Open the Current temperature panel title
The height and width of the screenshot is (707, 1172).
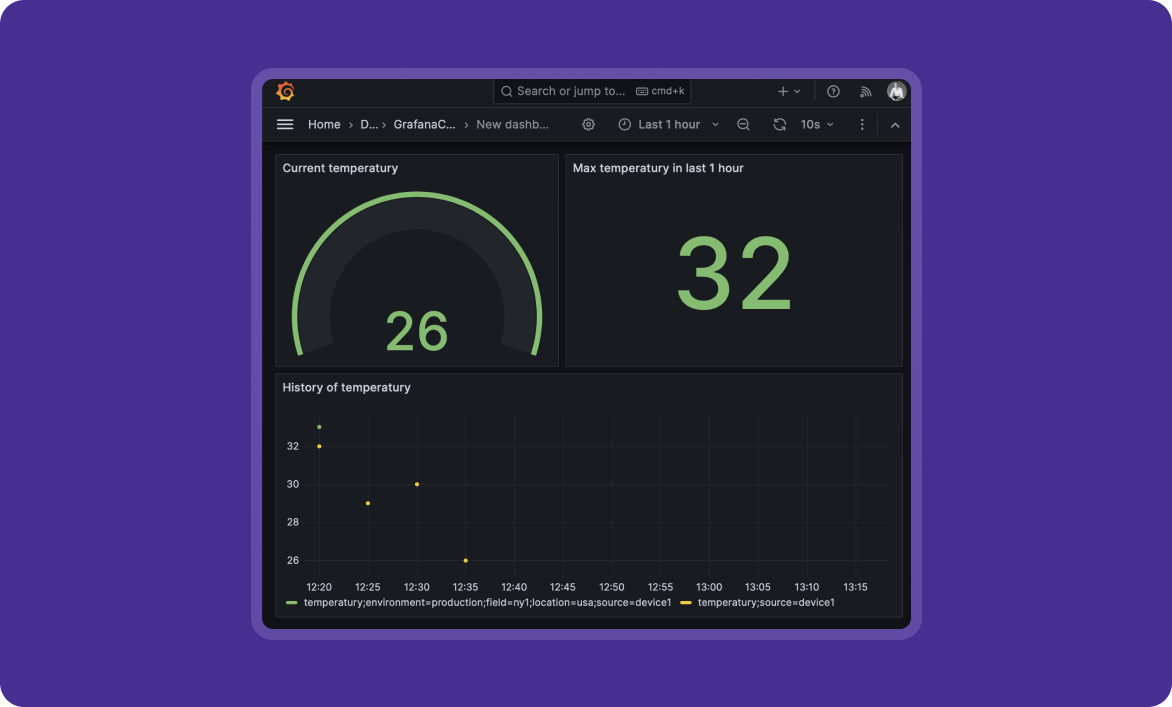[x=340, y=168]
